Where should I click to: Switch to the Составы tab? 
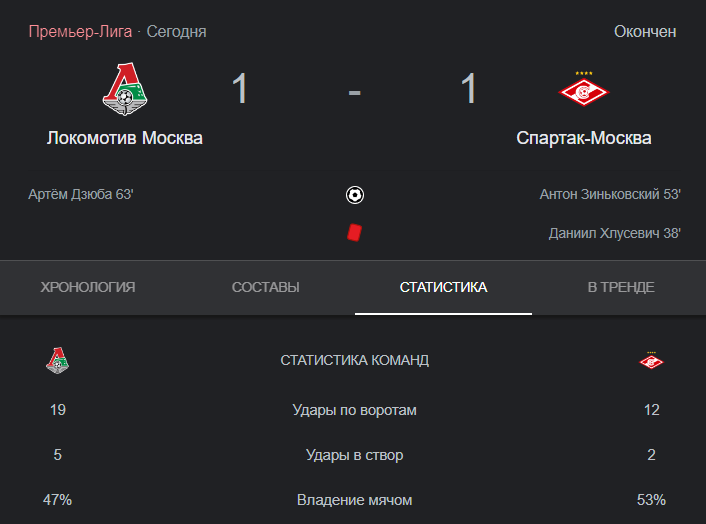(266, 287)
